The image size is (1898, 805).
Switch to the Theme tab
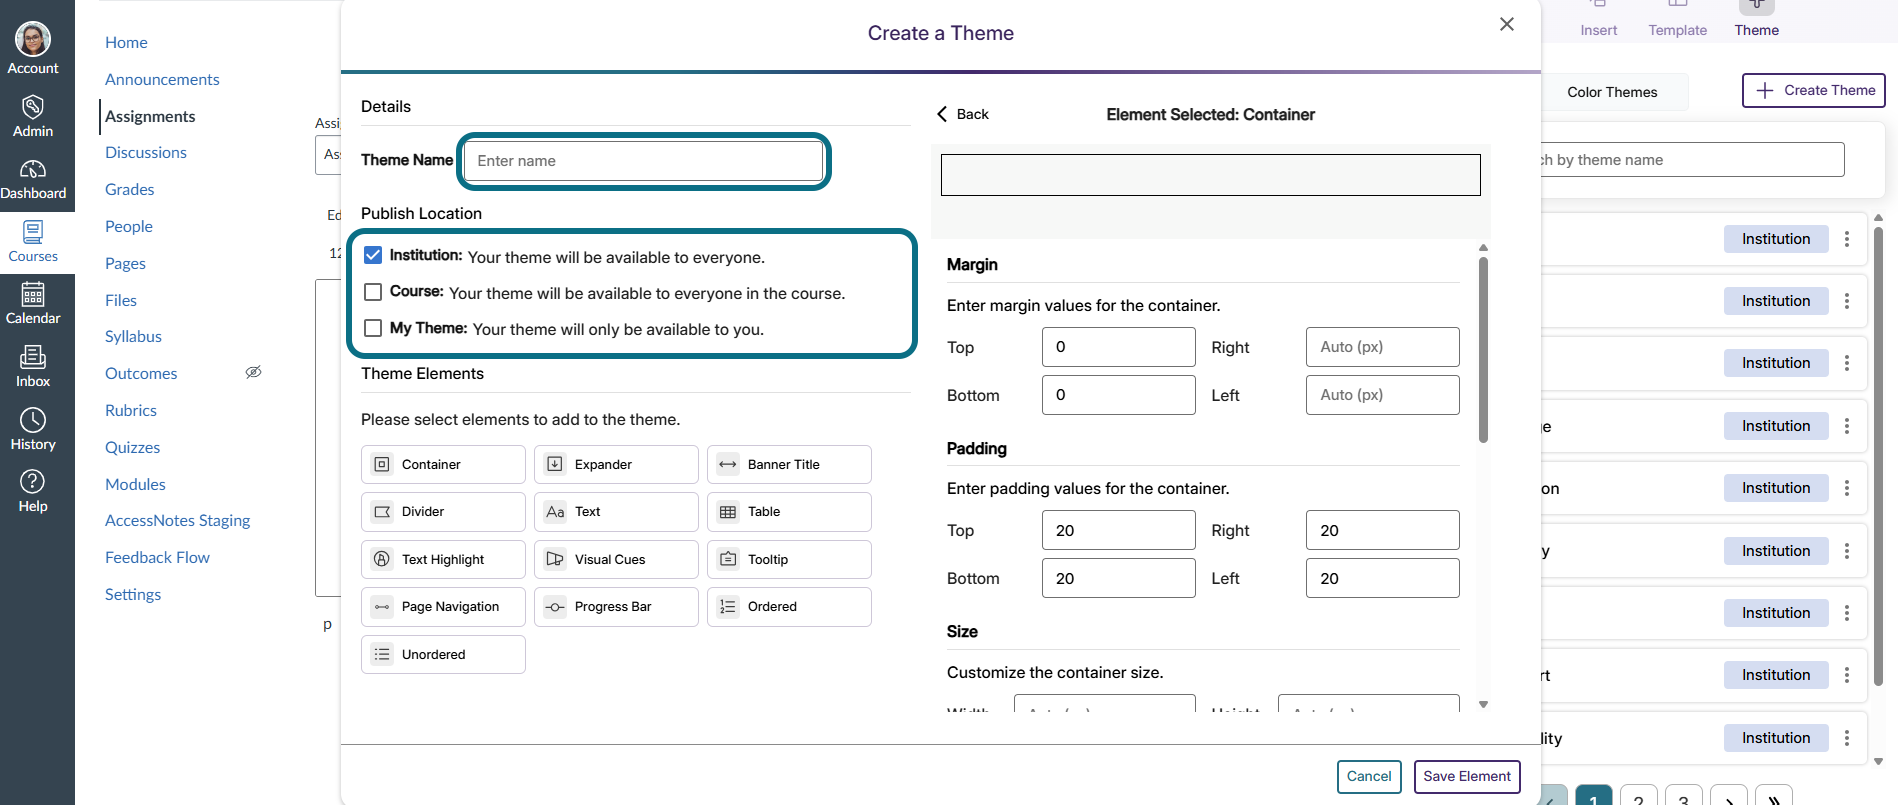1756,20
